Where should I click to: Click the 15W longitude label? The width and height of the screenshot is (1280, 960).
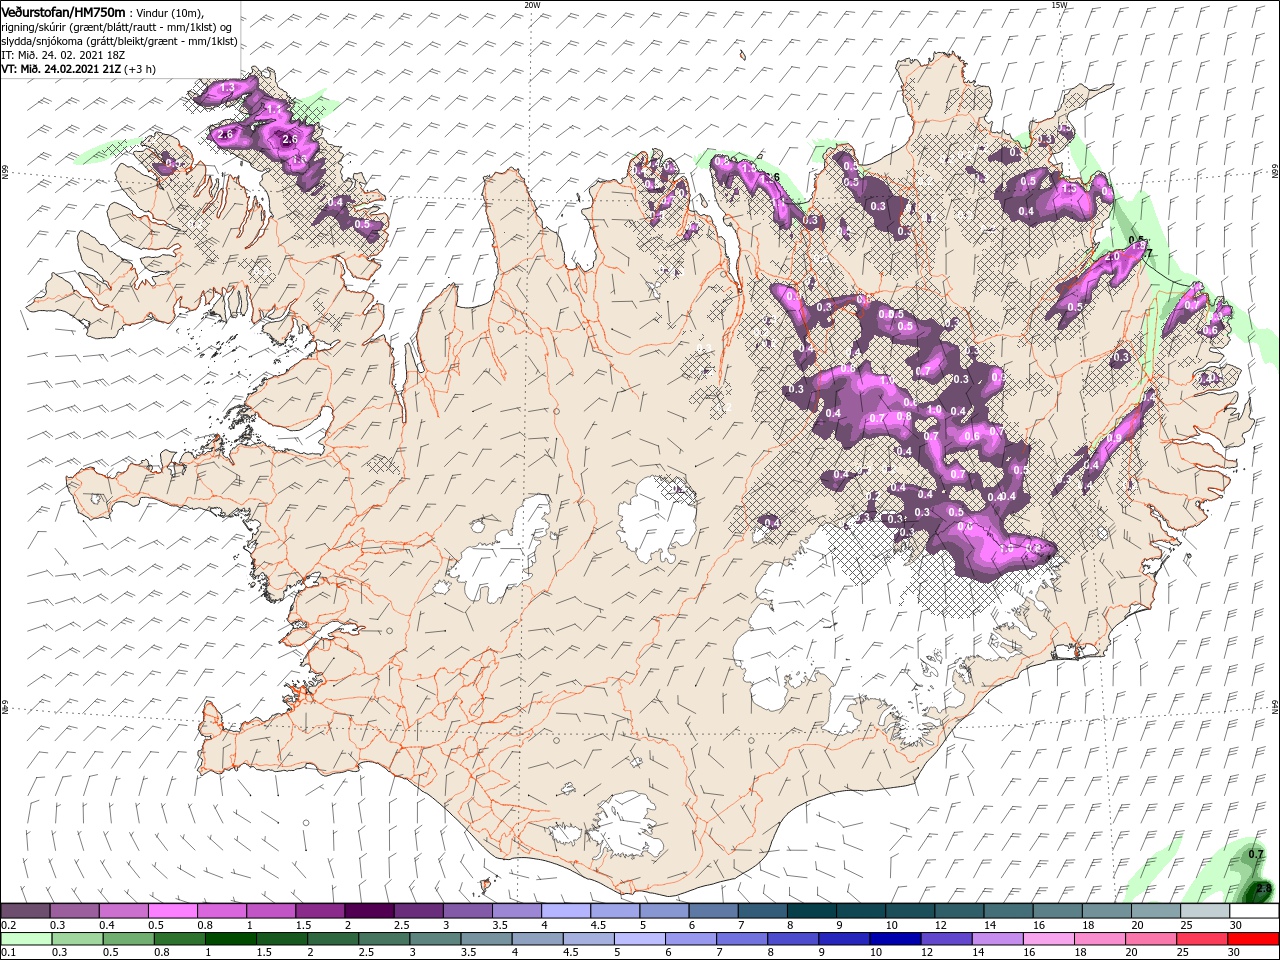1059,5
